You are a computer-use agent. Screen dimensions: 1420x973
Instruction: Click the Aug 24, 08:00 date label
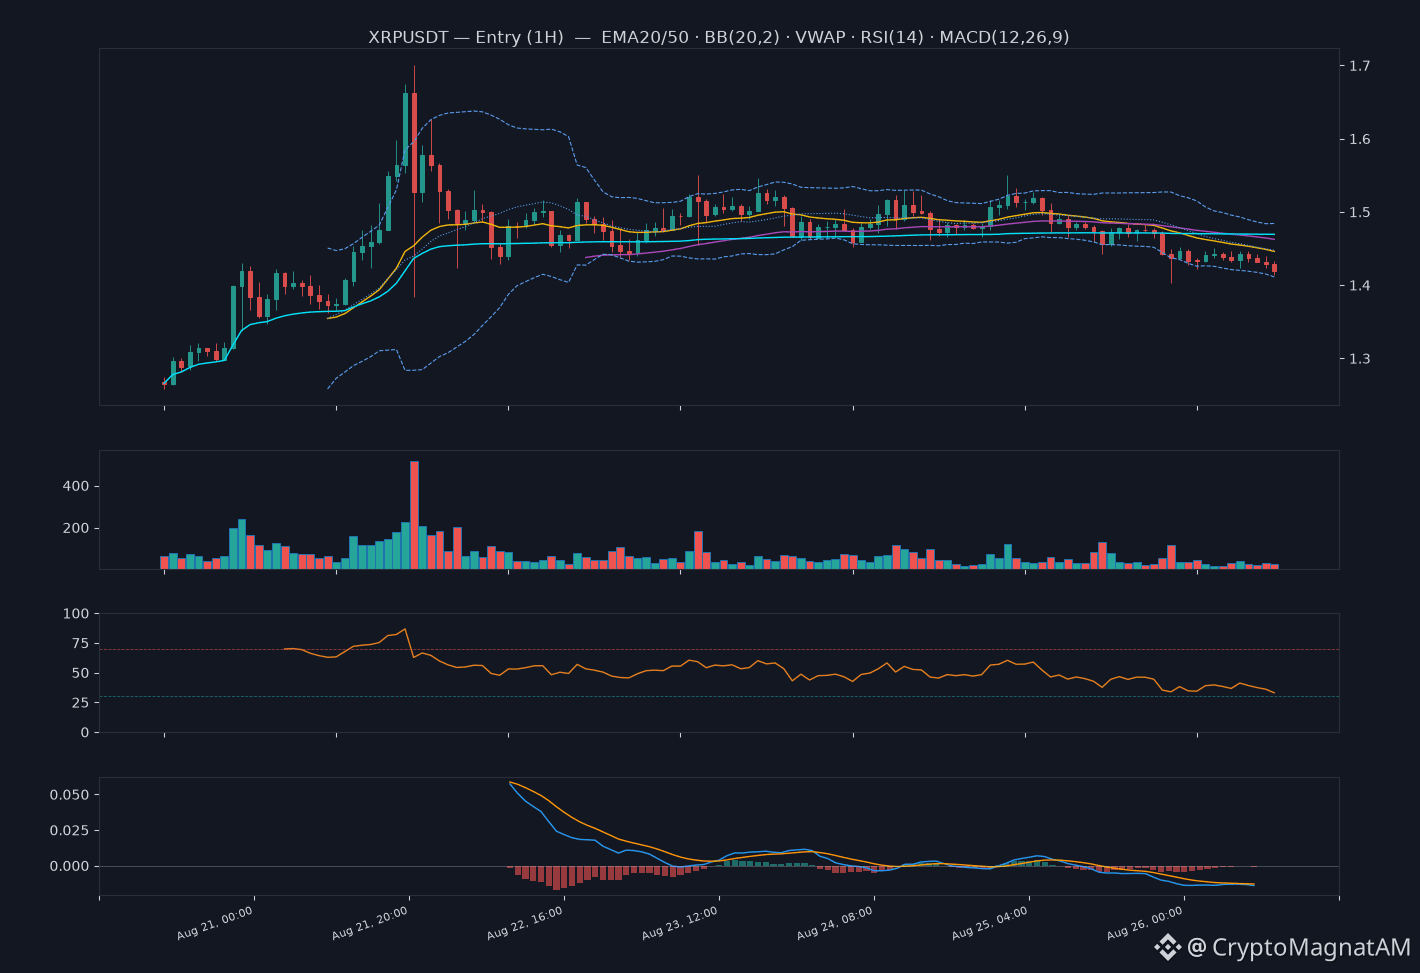[834, 923]
